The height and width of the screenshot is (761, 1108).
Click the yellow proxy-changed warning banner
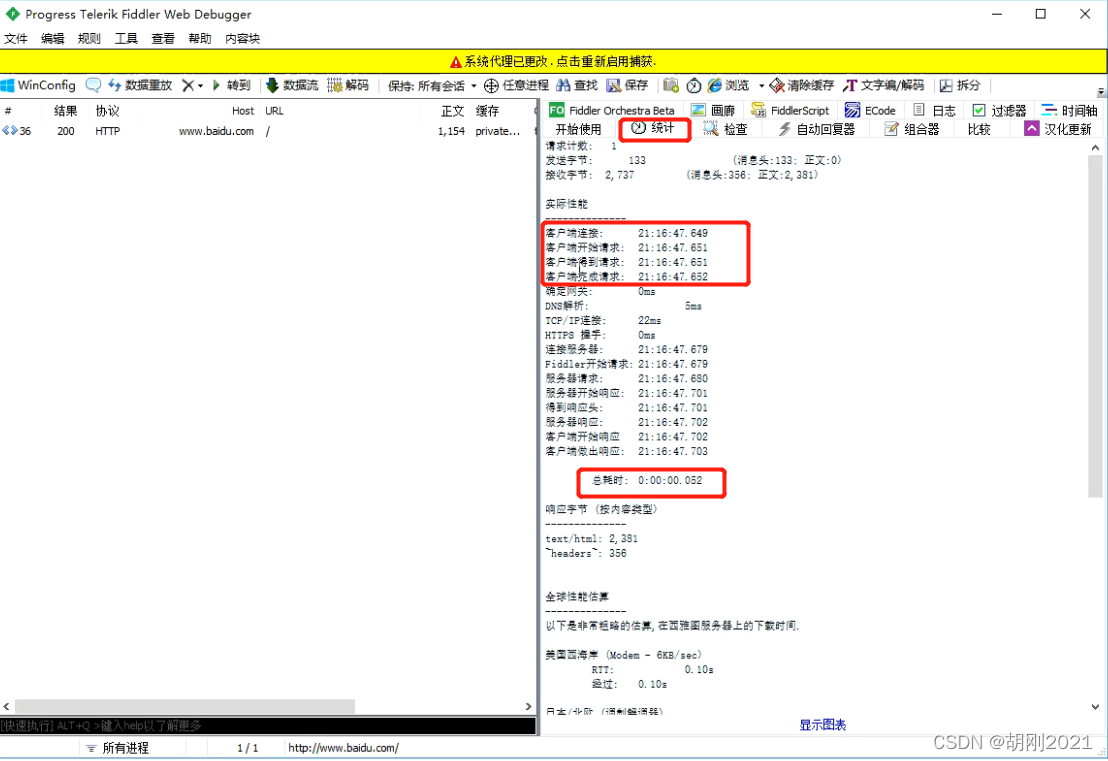[553, 61]
